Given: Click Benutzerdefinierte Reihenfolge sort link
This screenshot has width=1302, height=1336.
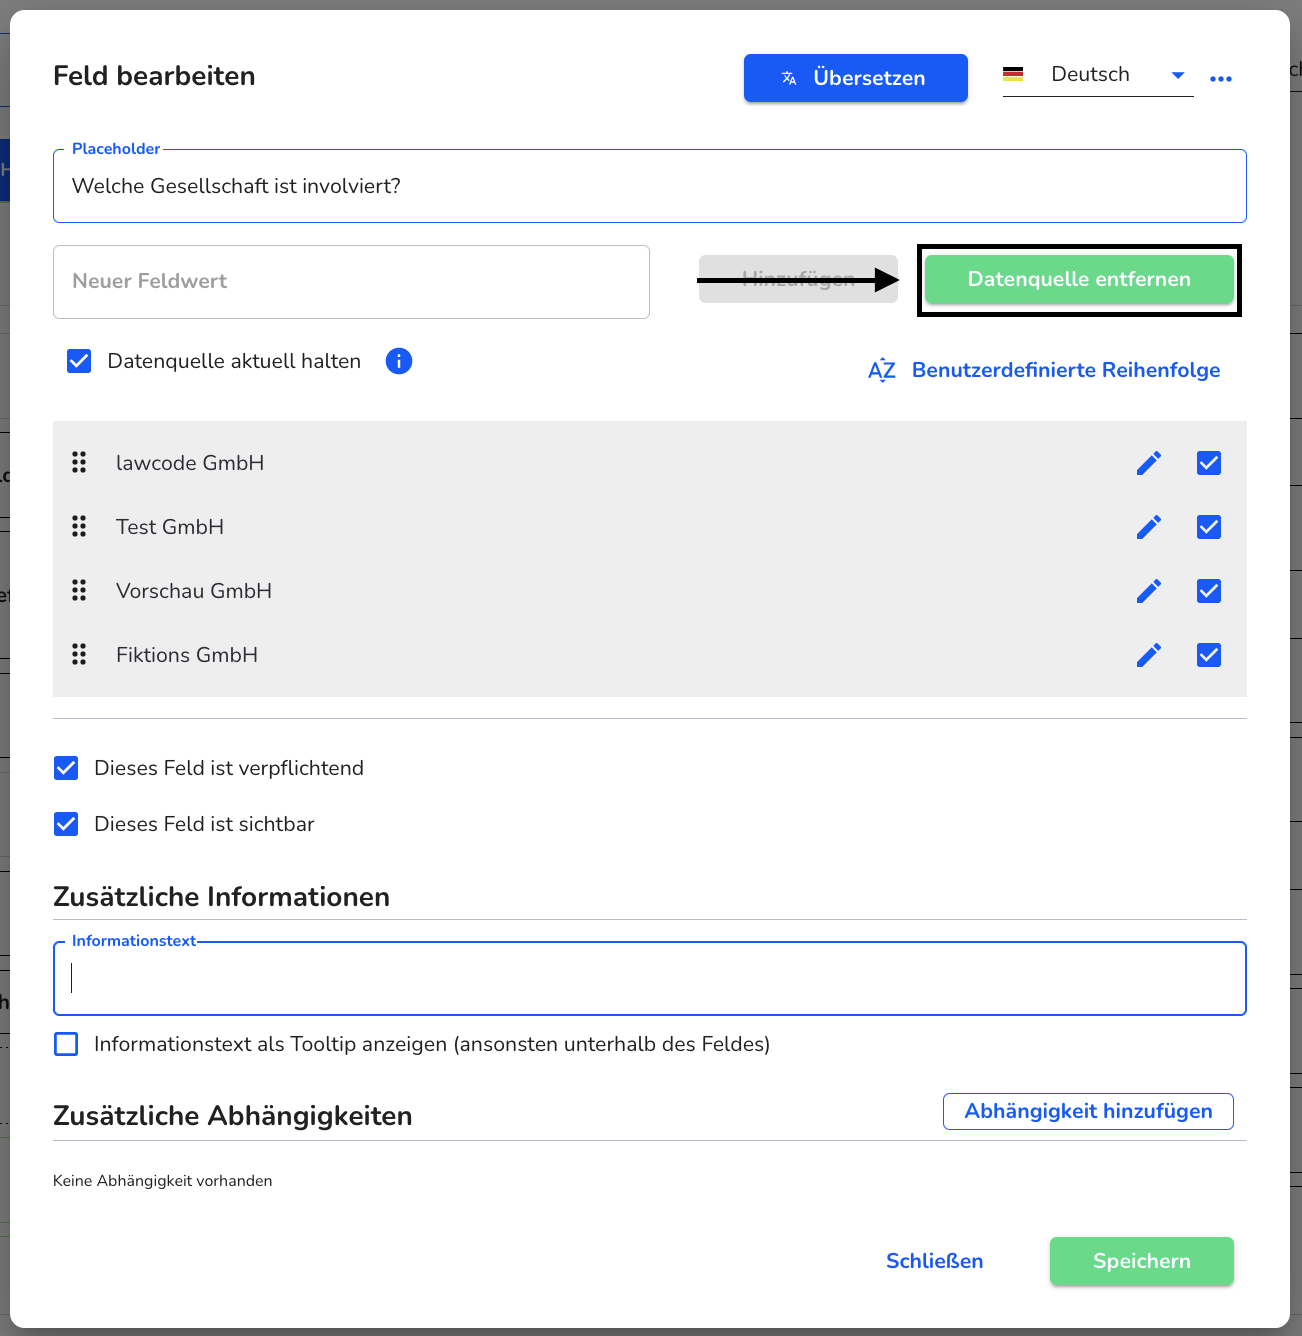Looking at the screenshot, I should (x=1066, y=370).
